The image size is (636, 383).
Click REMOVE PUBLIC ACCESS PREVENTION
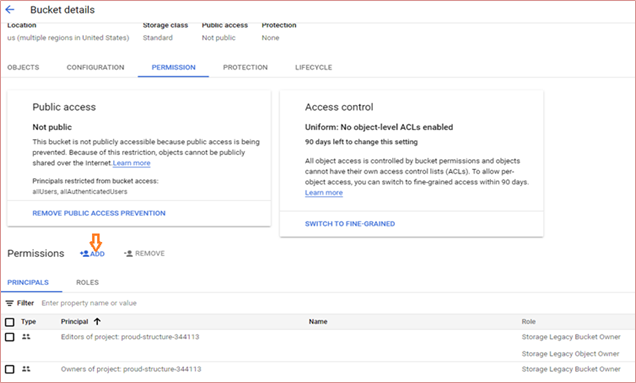point(99,213)
